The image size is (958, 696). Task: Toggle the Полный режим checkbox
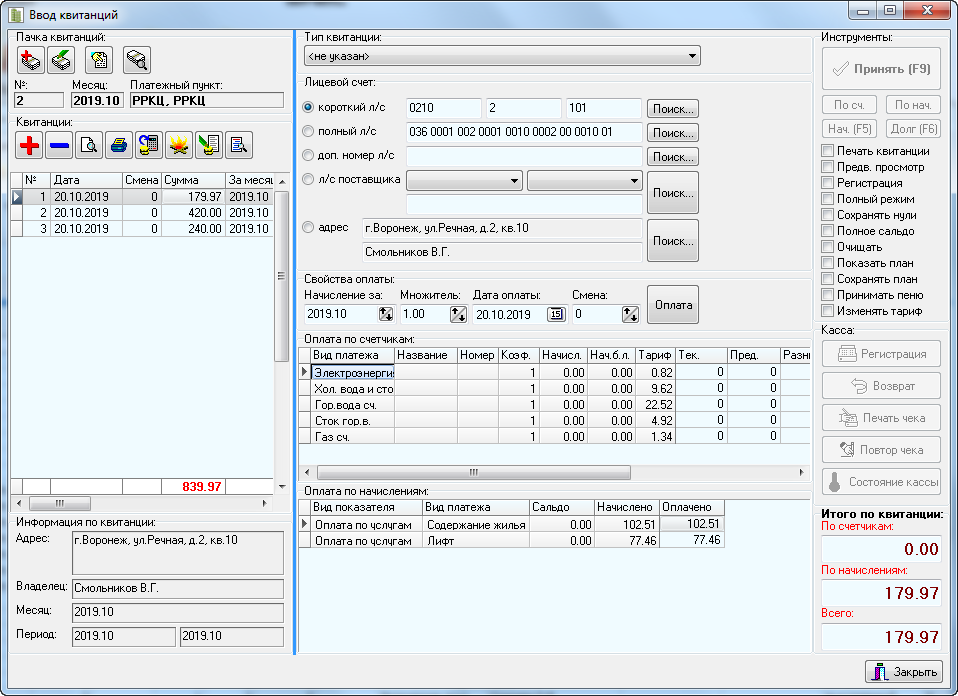(x=827, y=199)
